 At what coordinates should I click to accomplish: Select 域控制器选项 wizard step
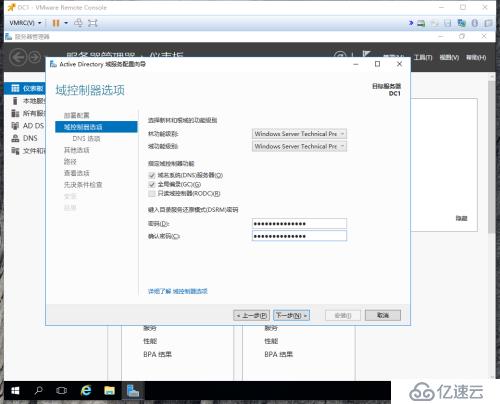96,127
